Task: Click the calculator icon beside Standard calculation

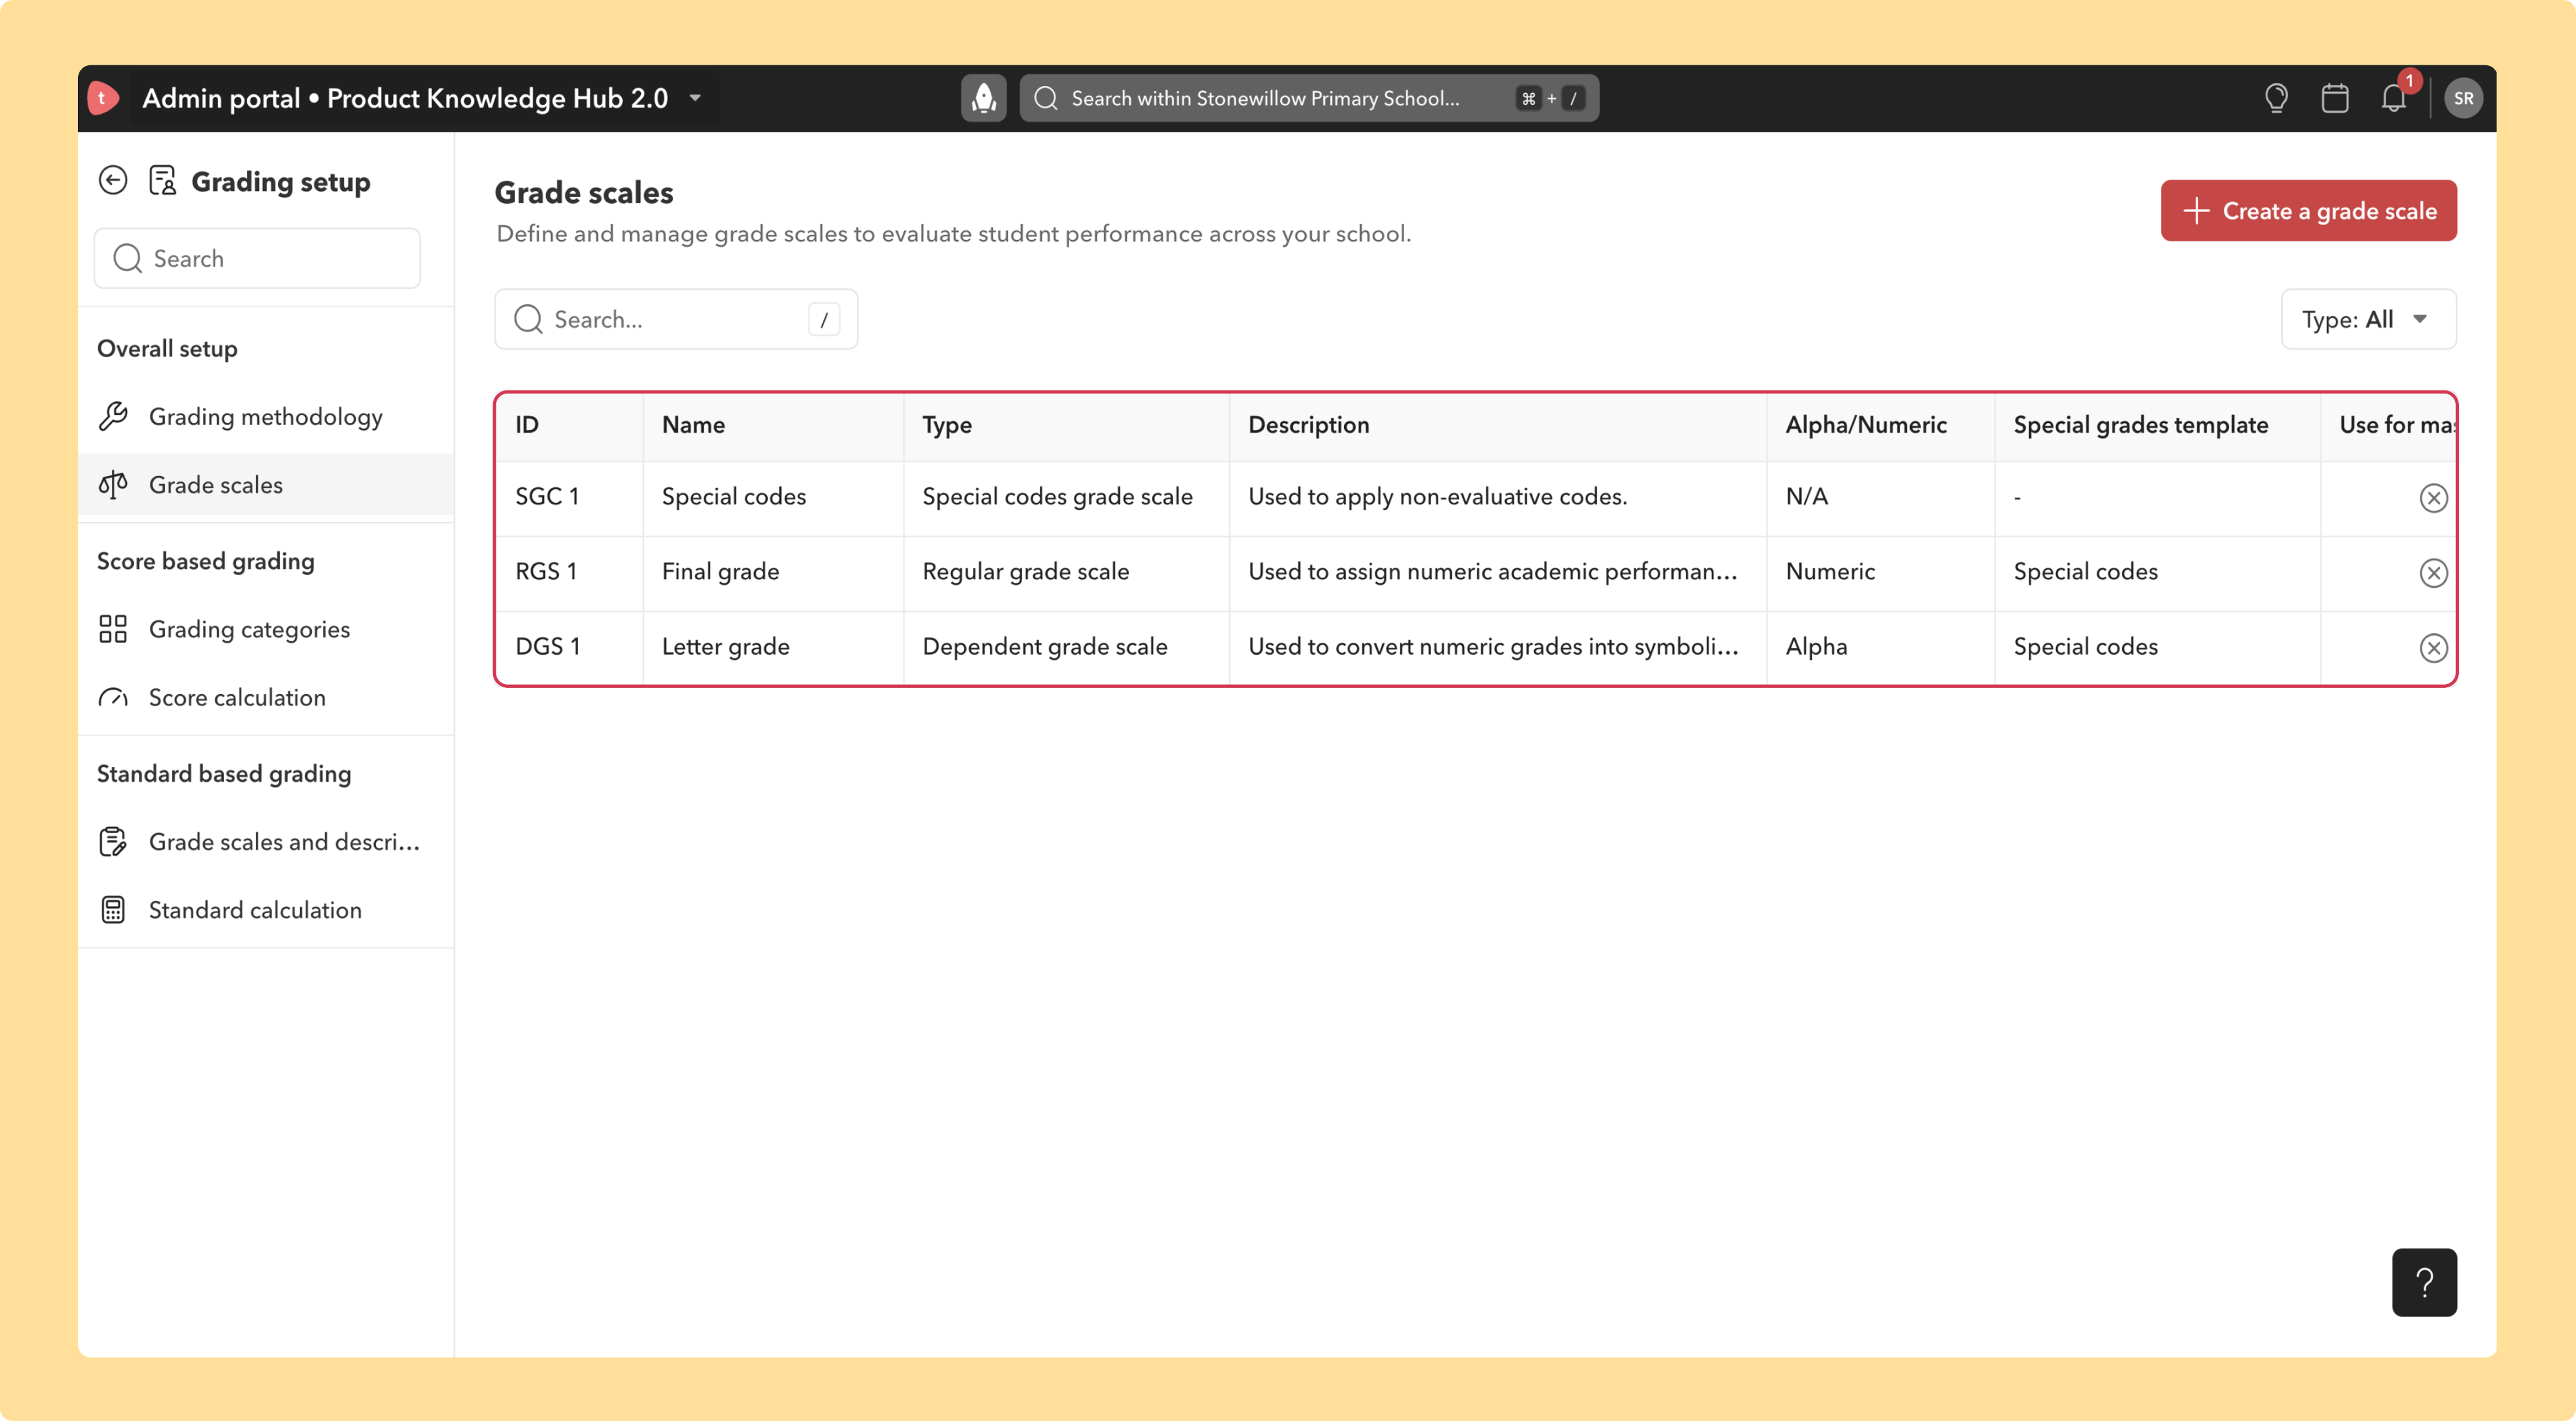Action: point(113,910)
